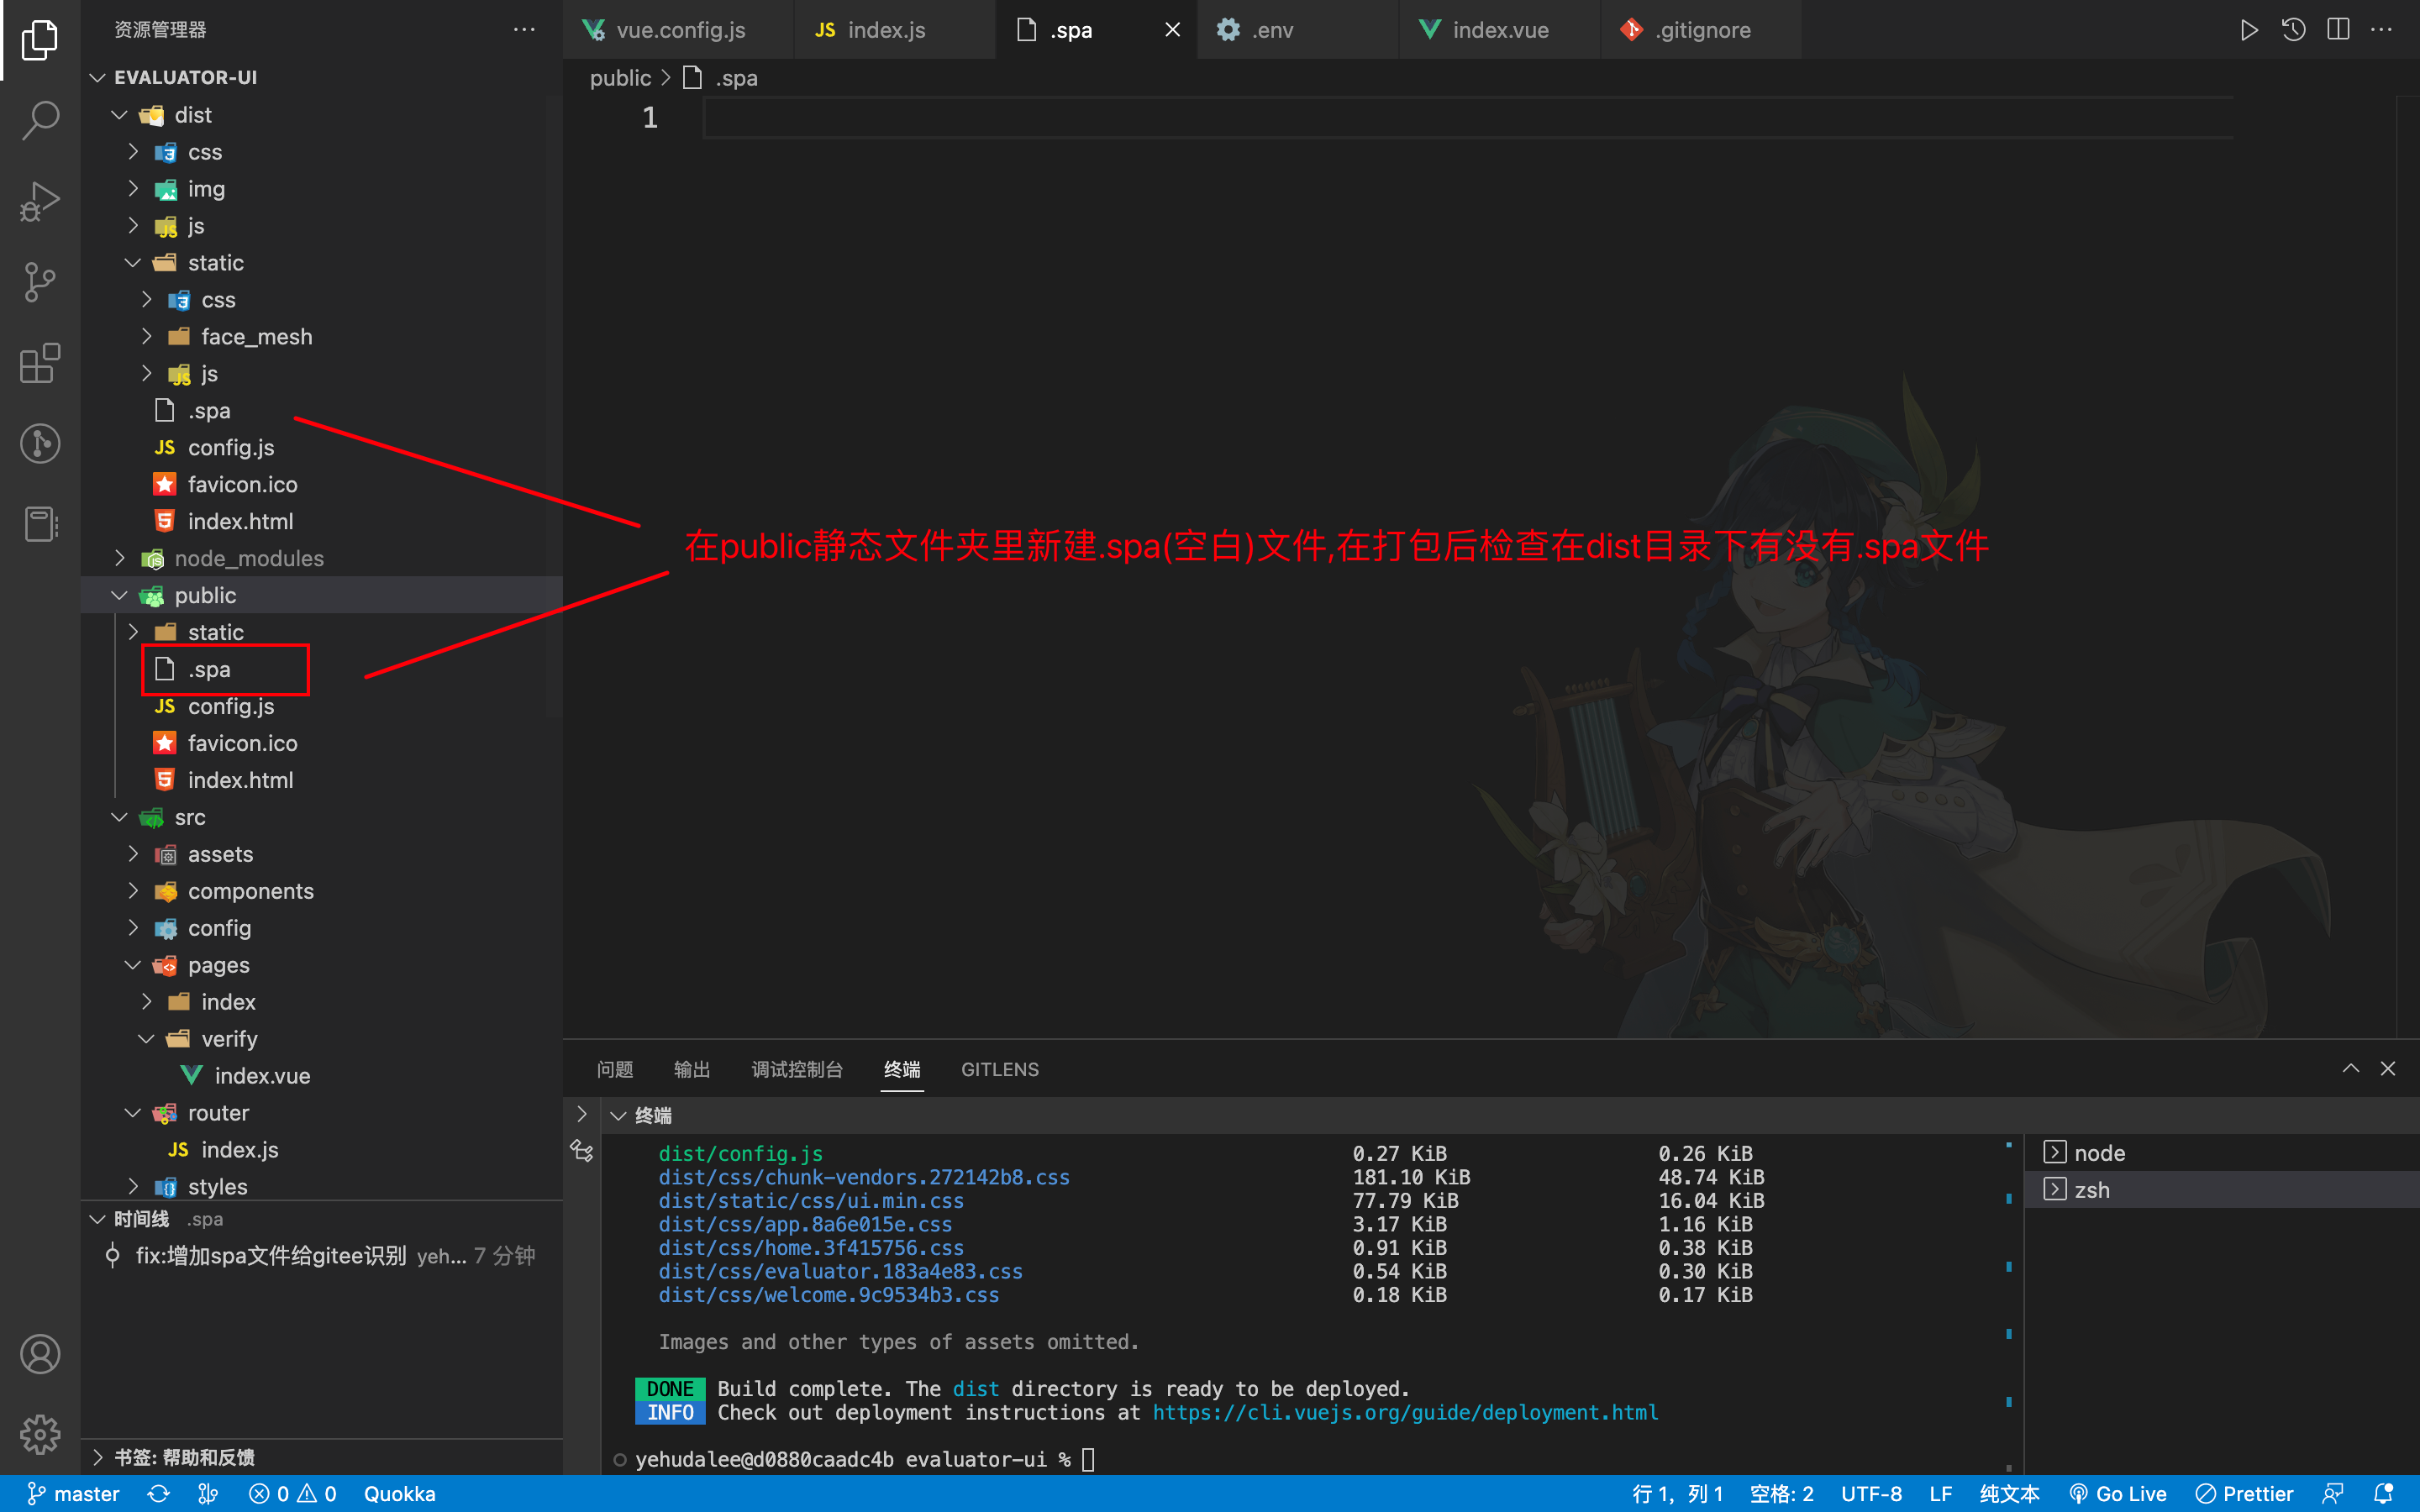
Task: Open notifications bell in status bar
Action: [x=2383, y=1493]
